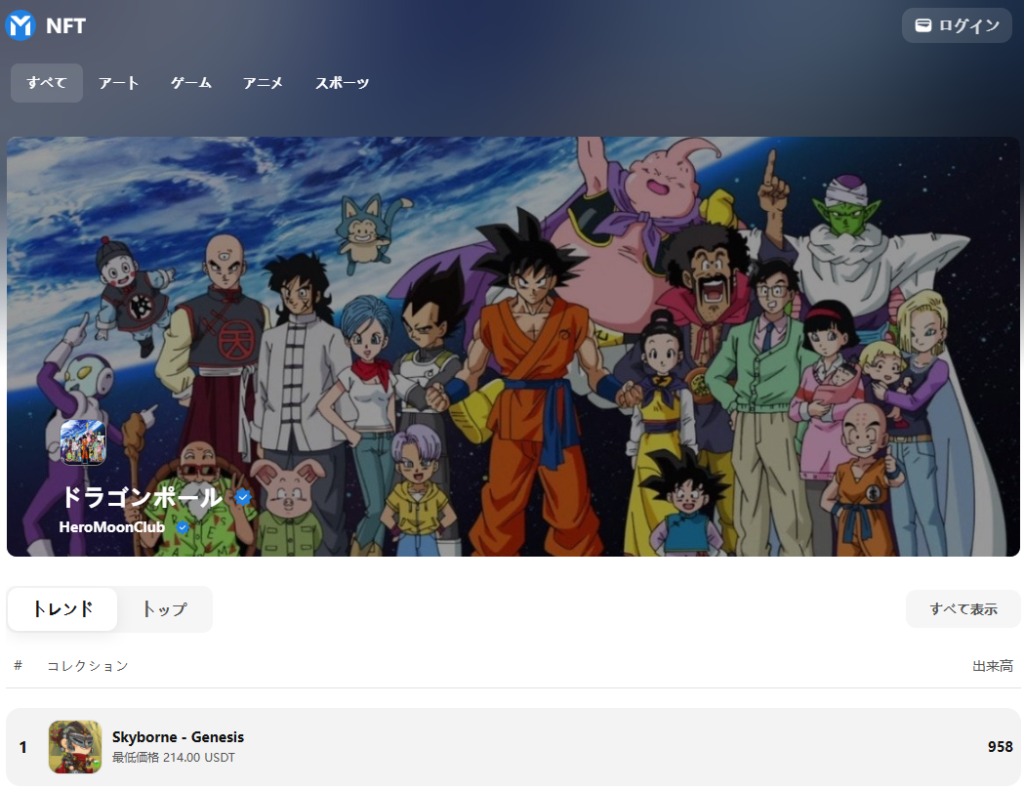Switch to the アニメ tab
This screenshot has height=791, width=1024.
coord(262,83)
